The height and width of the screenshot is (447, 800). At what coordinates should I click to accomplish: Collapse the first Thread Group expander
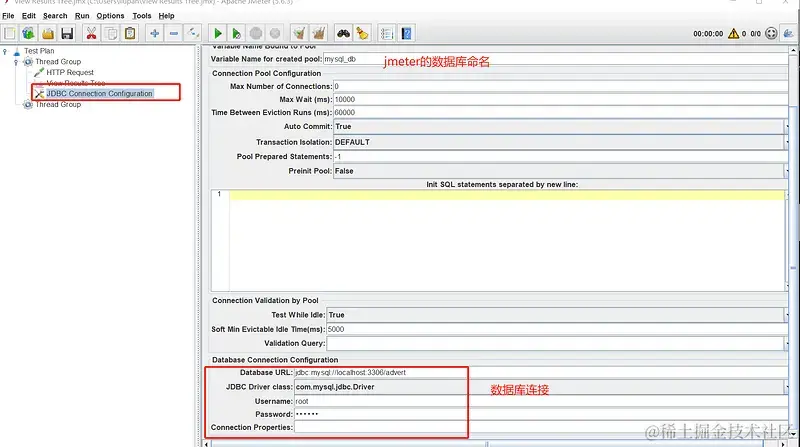click(16, 62)
